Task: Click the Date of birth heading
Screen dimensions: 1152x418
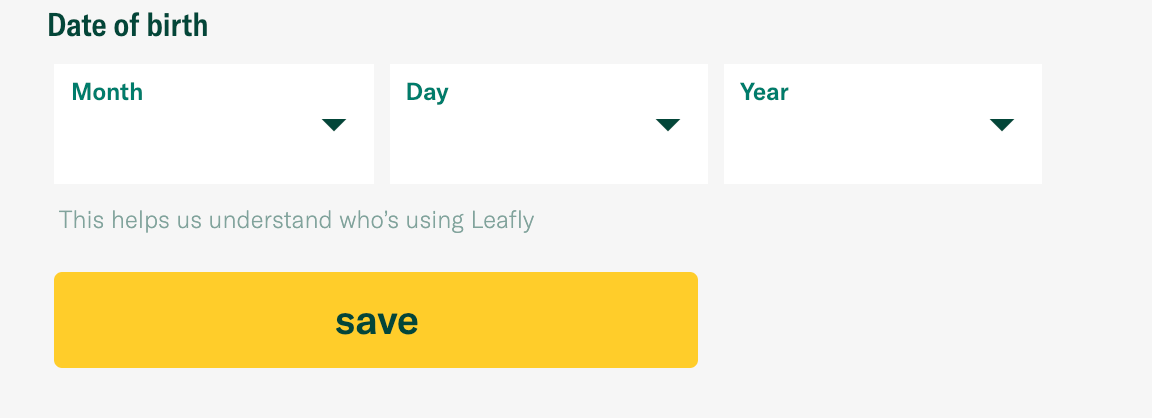Action: [x=128, y=26]
